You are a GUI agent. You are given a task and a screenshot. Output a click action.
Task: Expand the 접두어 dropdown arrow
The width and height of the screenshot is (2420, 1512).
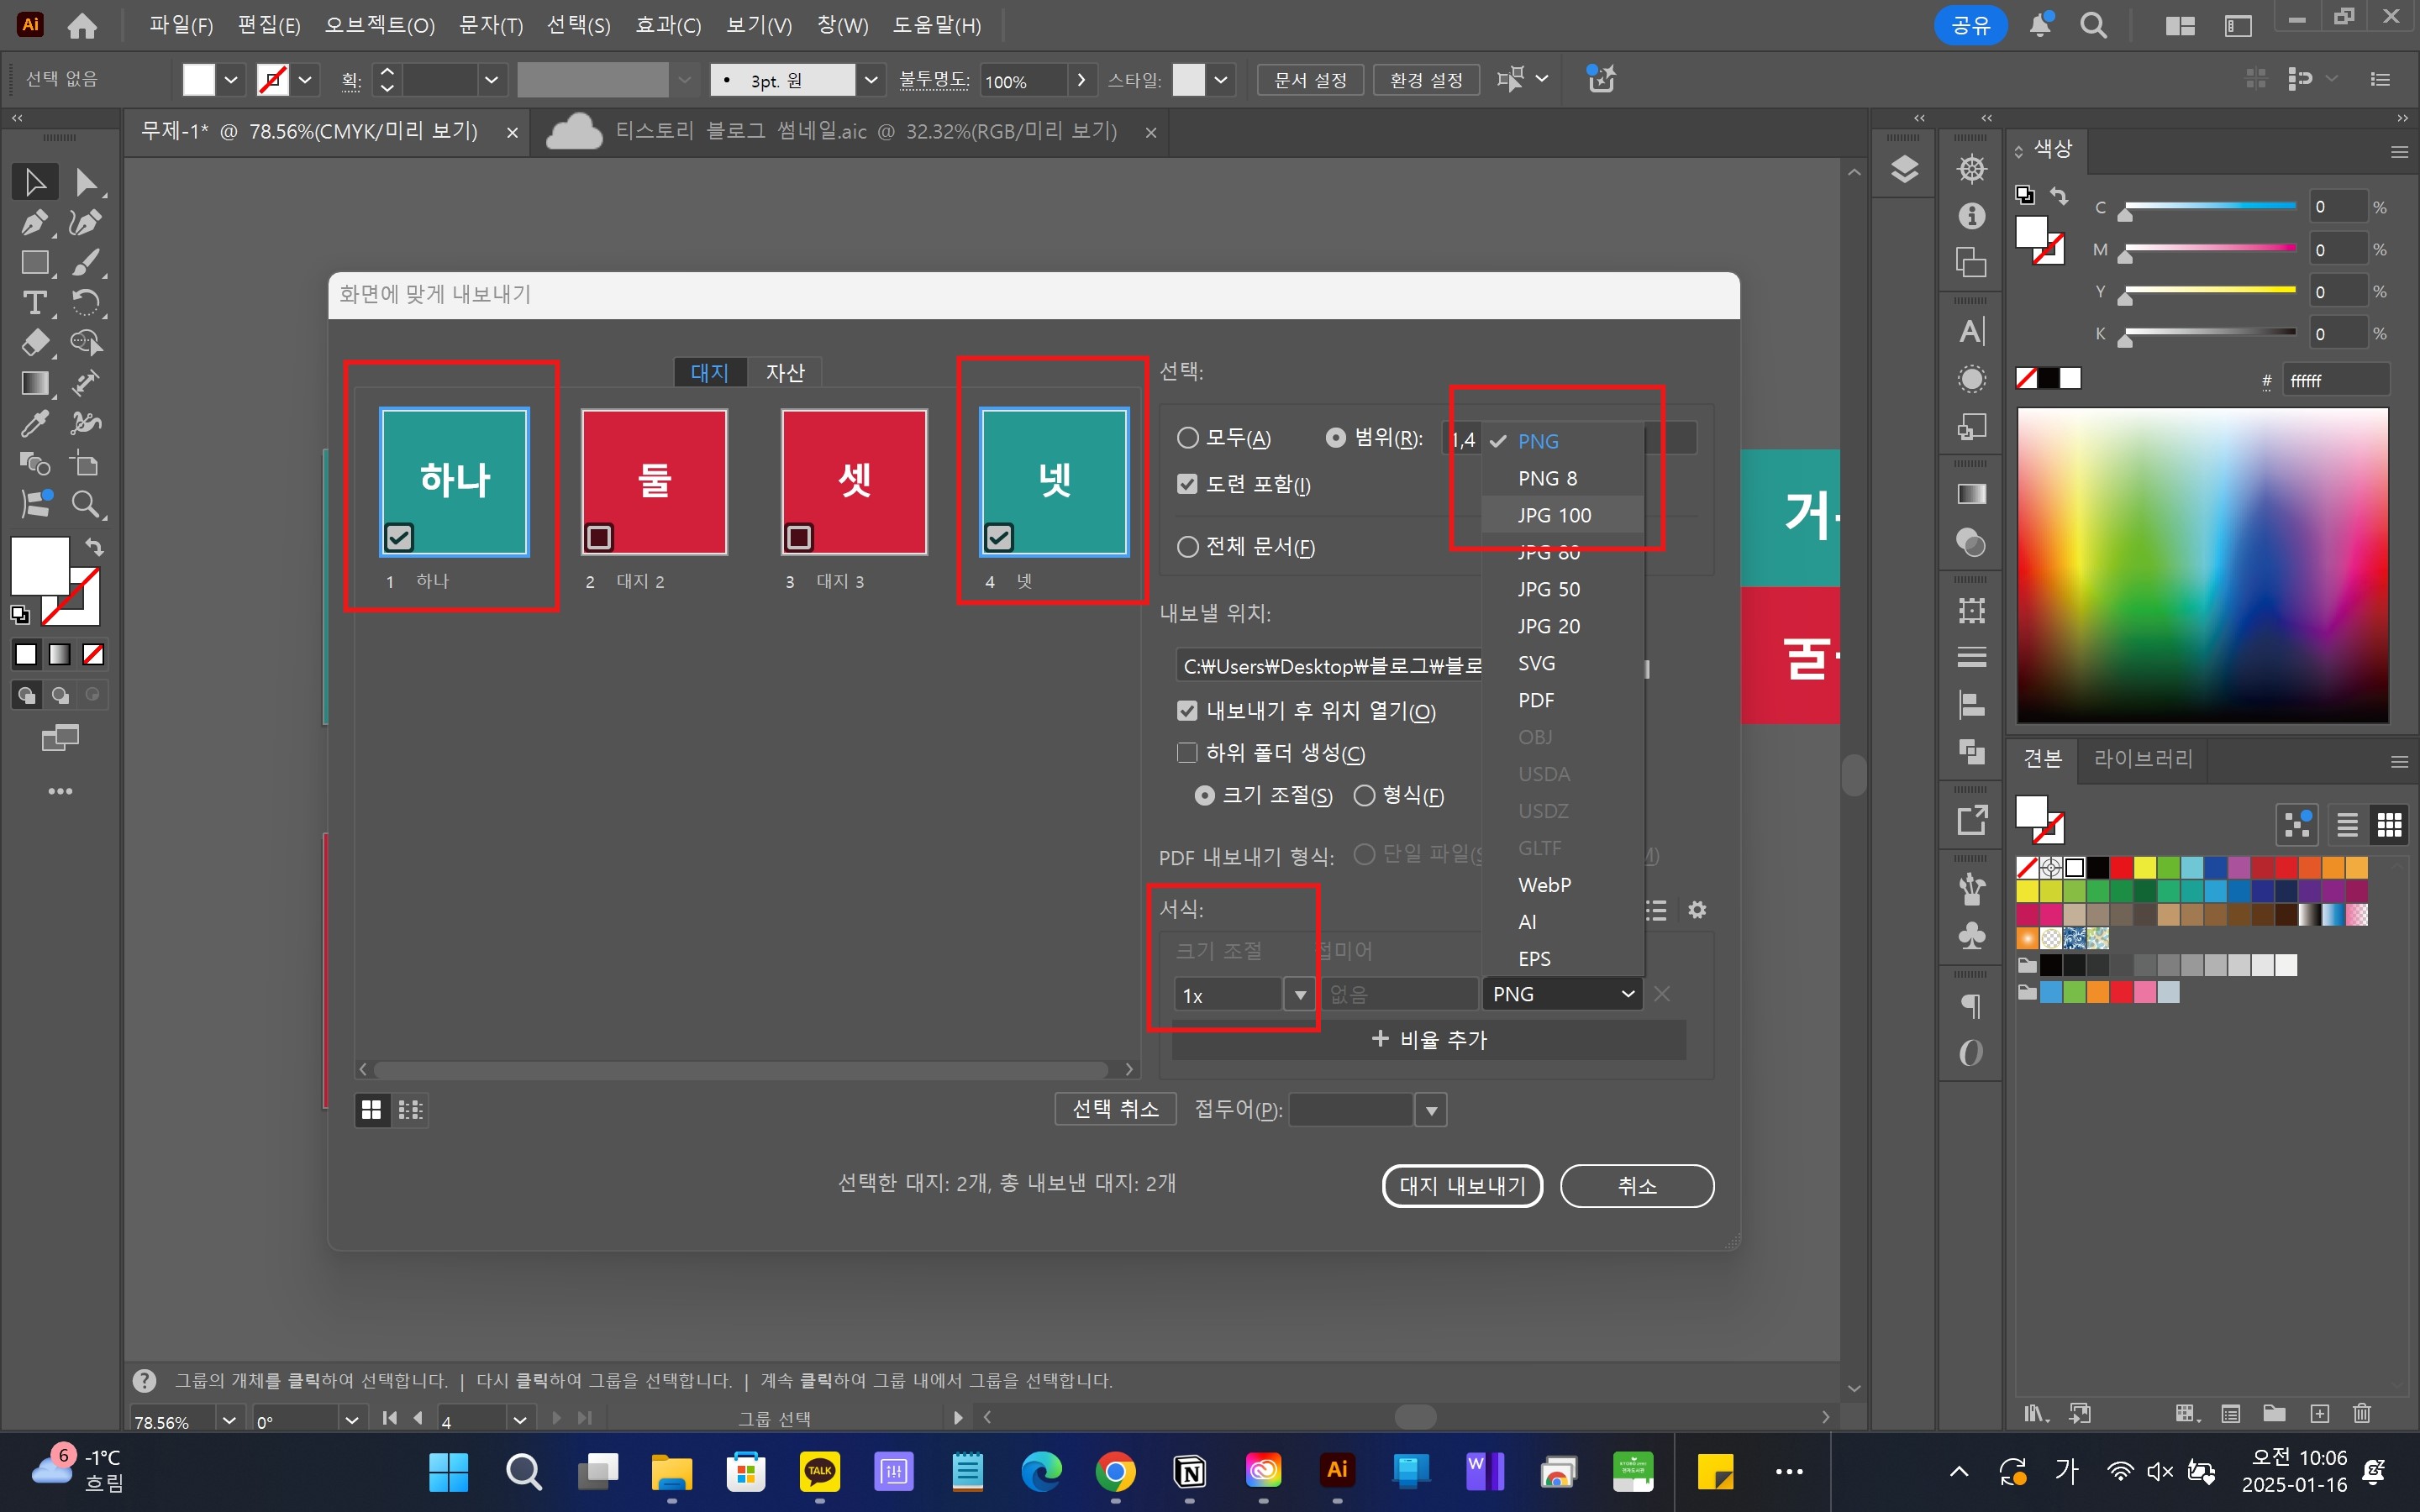tap(1431, 1110)
